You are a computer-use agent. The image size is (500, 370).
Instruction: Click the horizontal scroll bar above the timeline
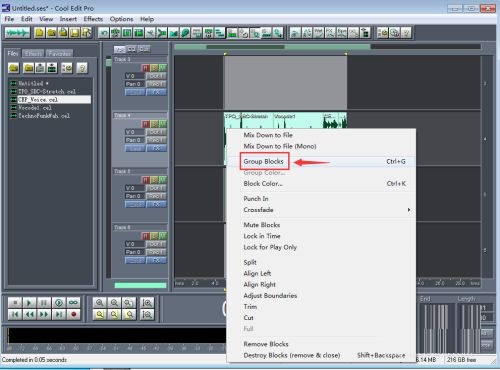pos(328,47)
